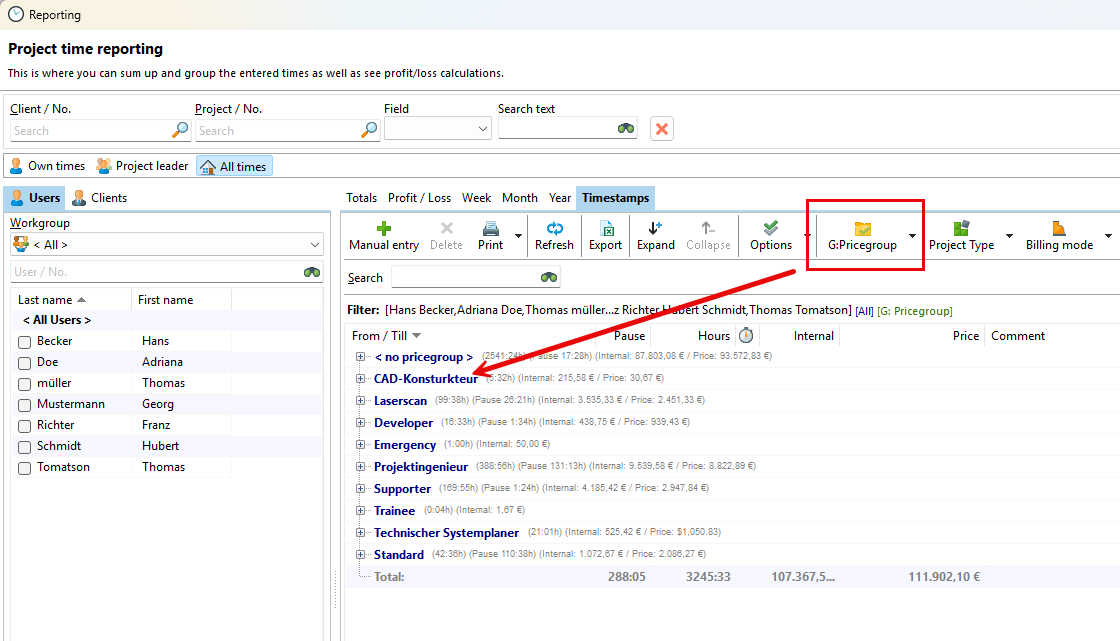Viewport: 1120px width, 641px height.
Task: Expand the Laserscan pricegroup row
Action: click(x=361, y=401)
